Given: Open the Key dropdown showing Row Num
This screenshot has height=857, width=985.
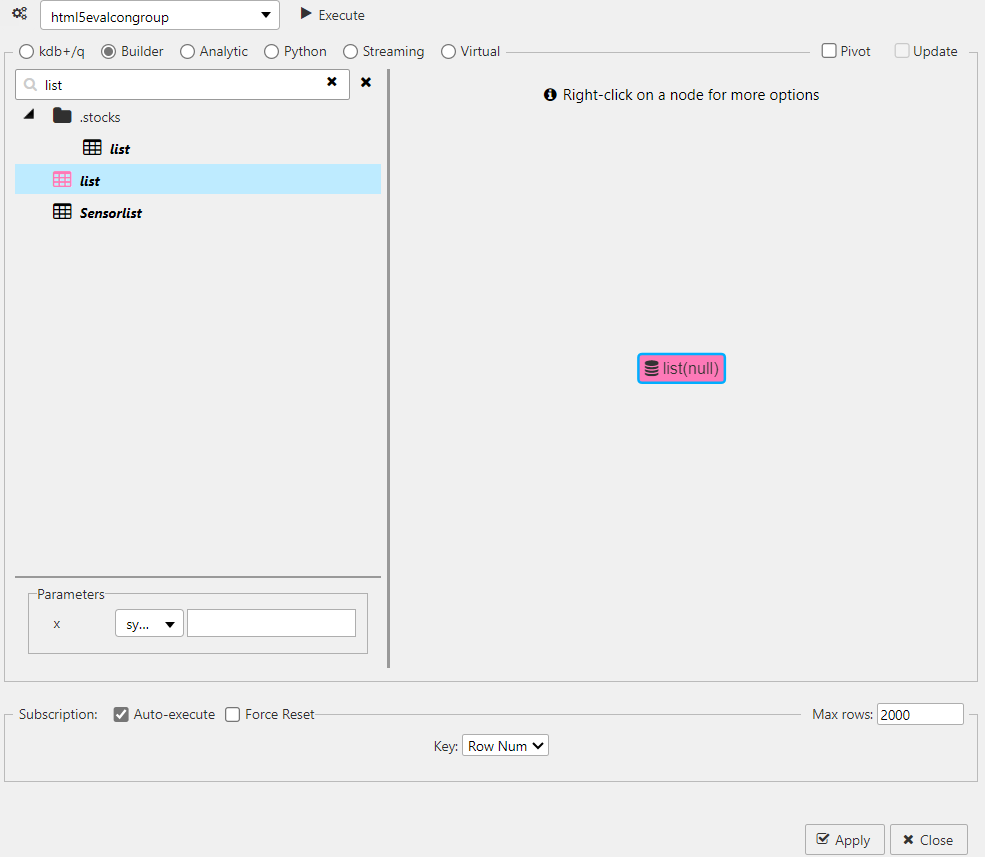Looking at the screenshot, I should point(505,745).
